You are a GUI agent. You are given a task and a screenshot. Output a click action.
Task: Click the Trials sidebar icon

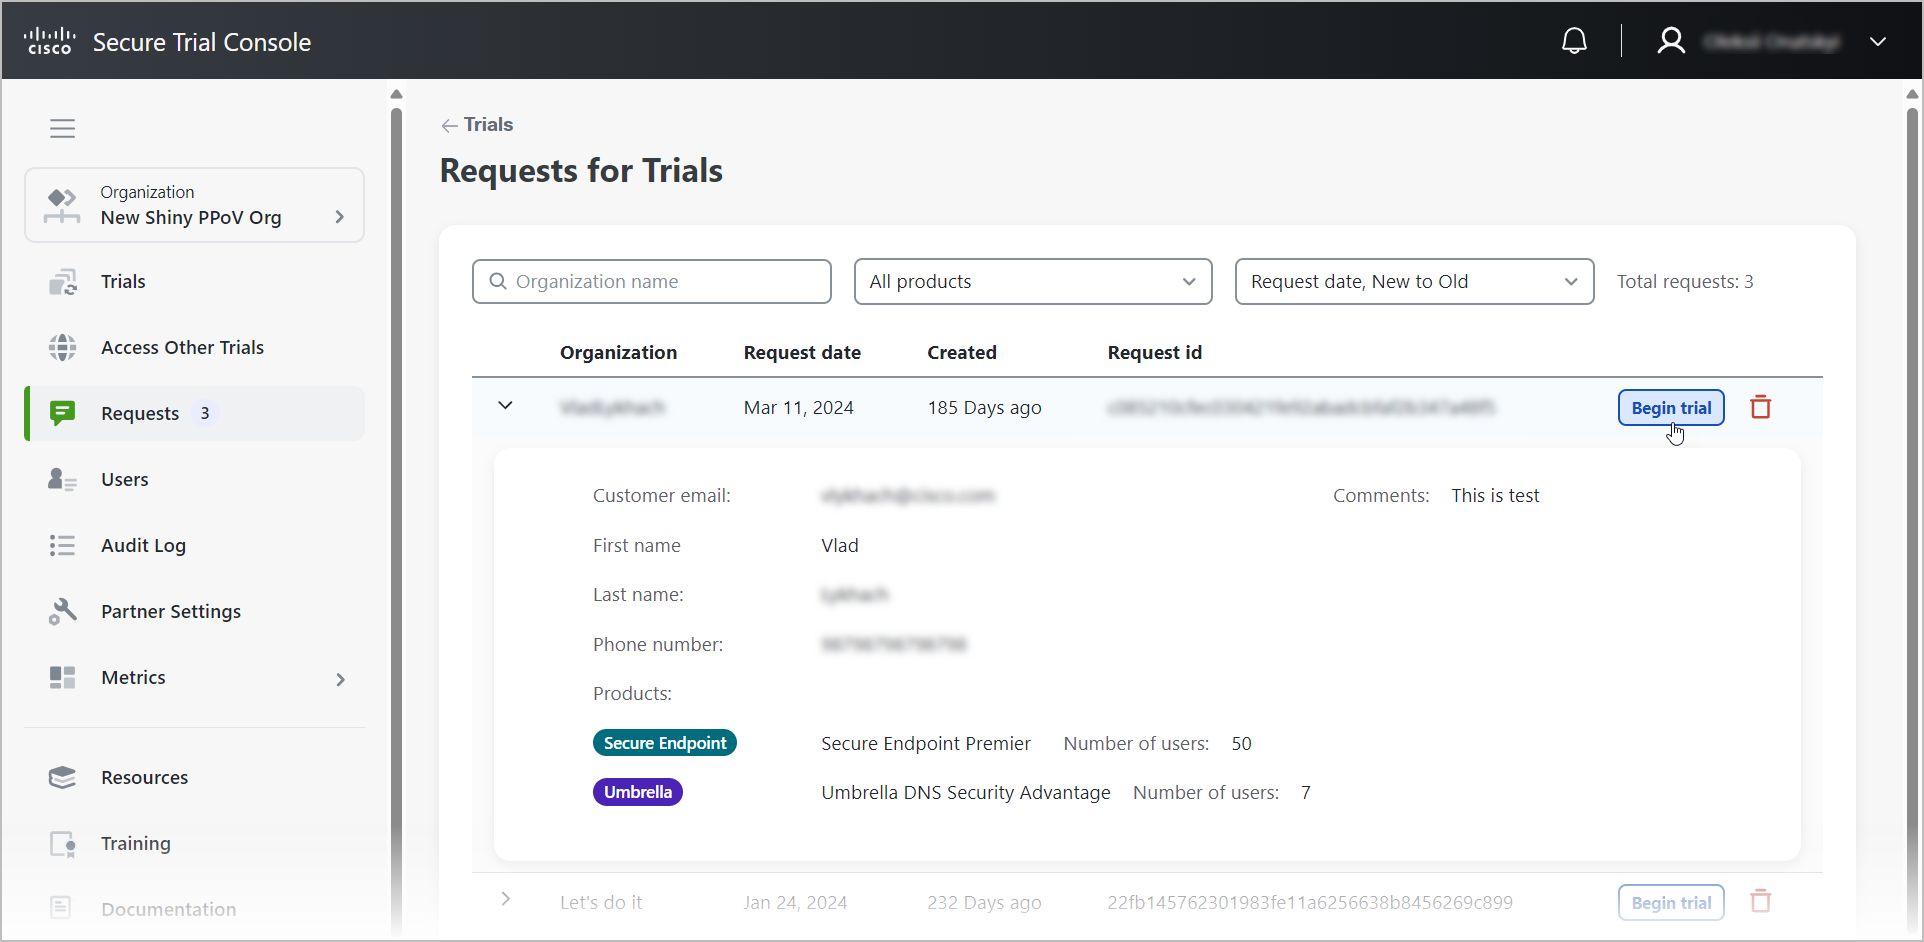[x=63, y=282]
